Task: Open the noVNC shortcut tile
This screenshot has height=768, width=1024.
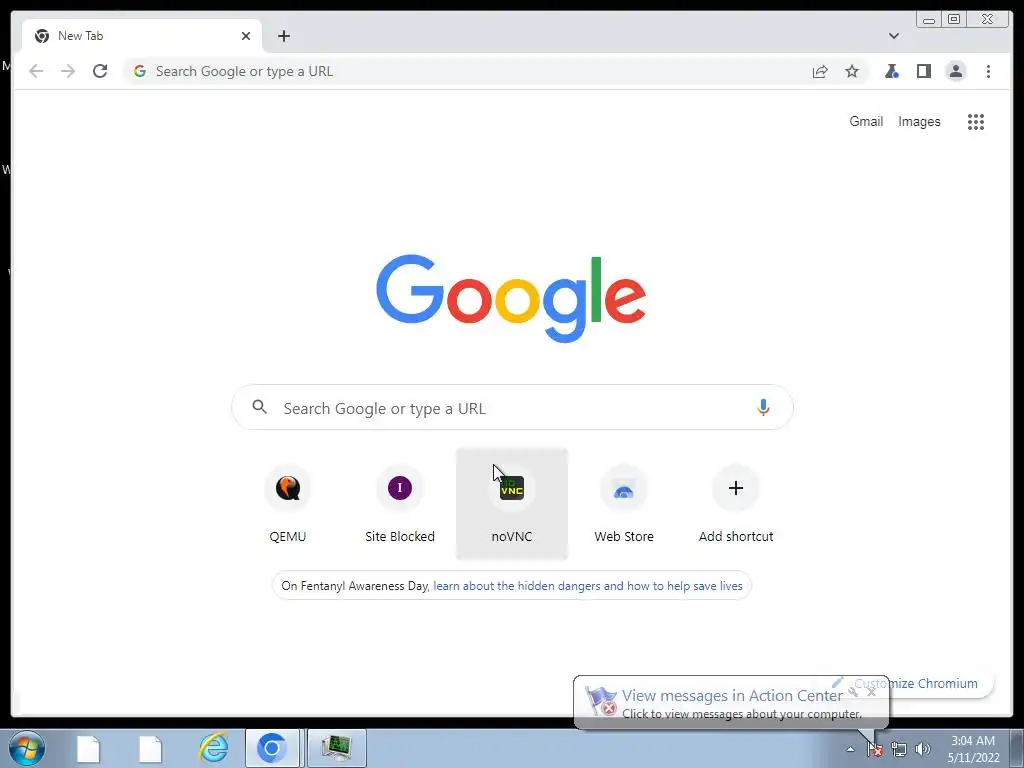Action: [x=512, y=504]
